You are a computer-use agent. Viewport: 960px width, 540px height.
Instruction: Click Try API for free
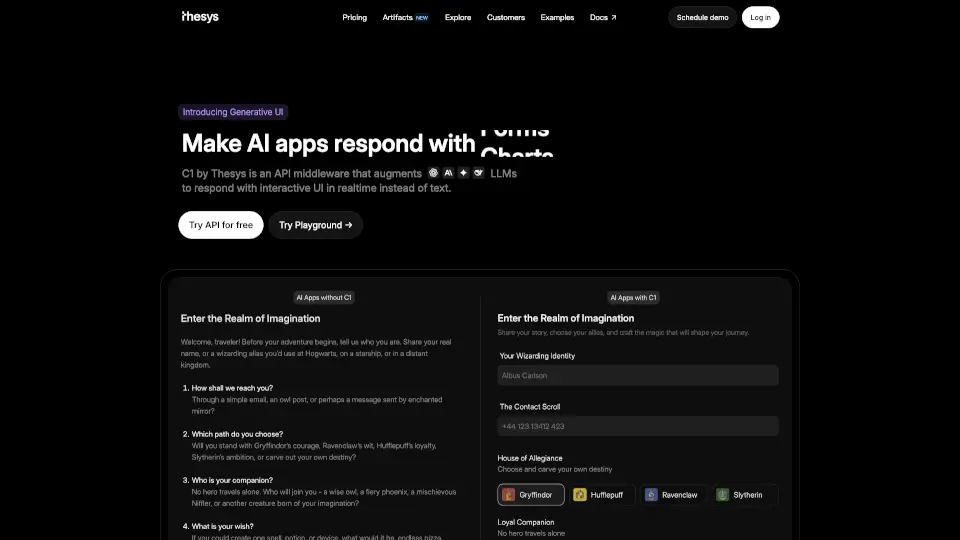[x=221, y=225]
